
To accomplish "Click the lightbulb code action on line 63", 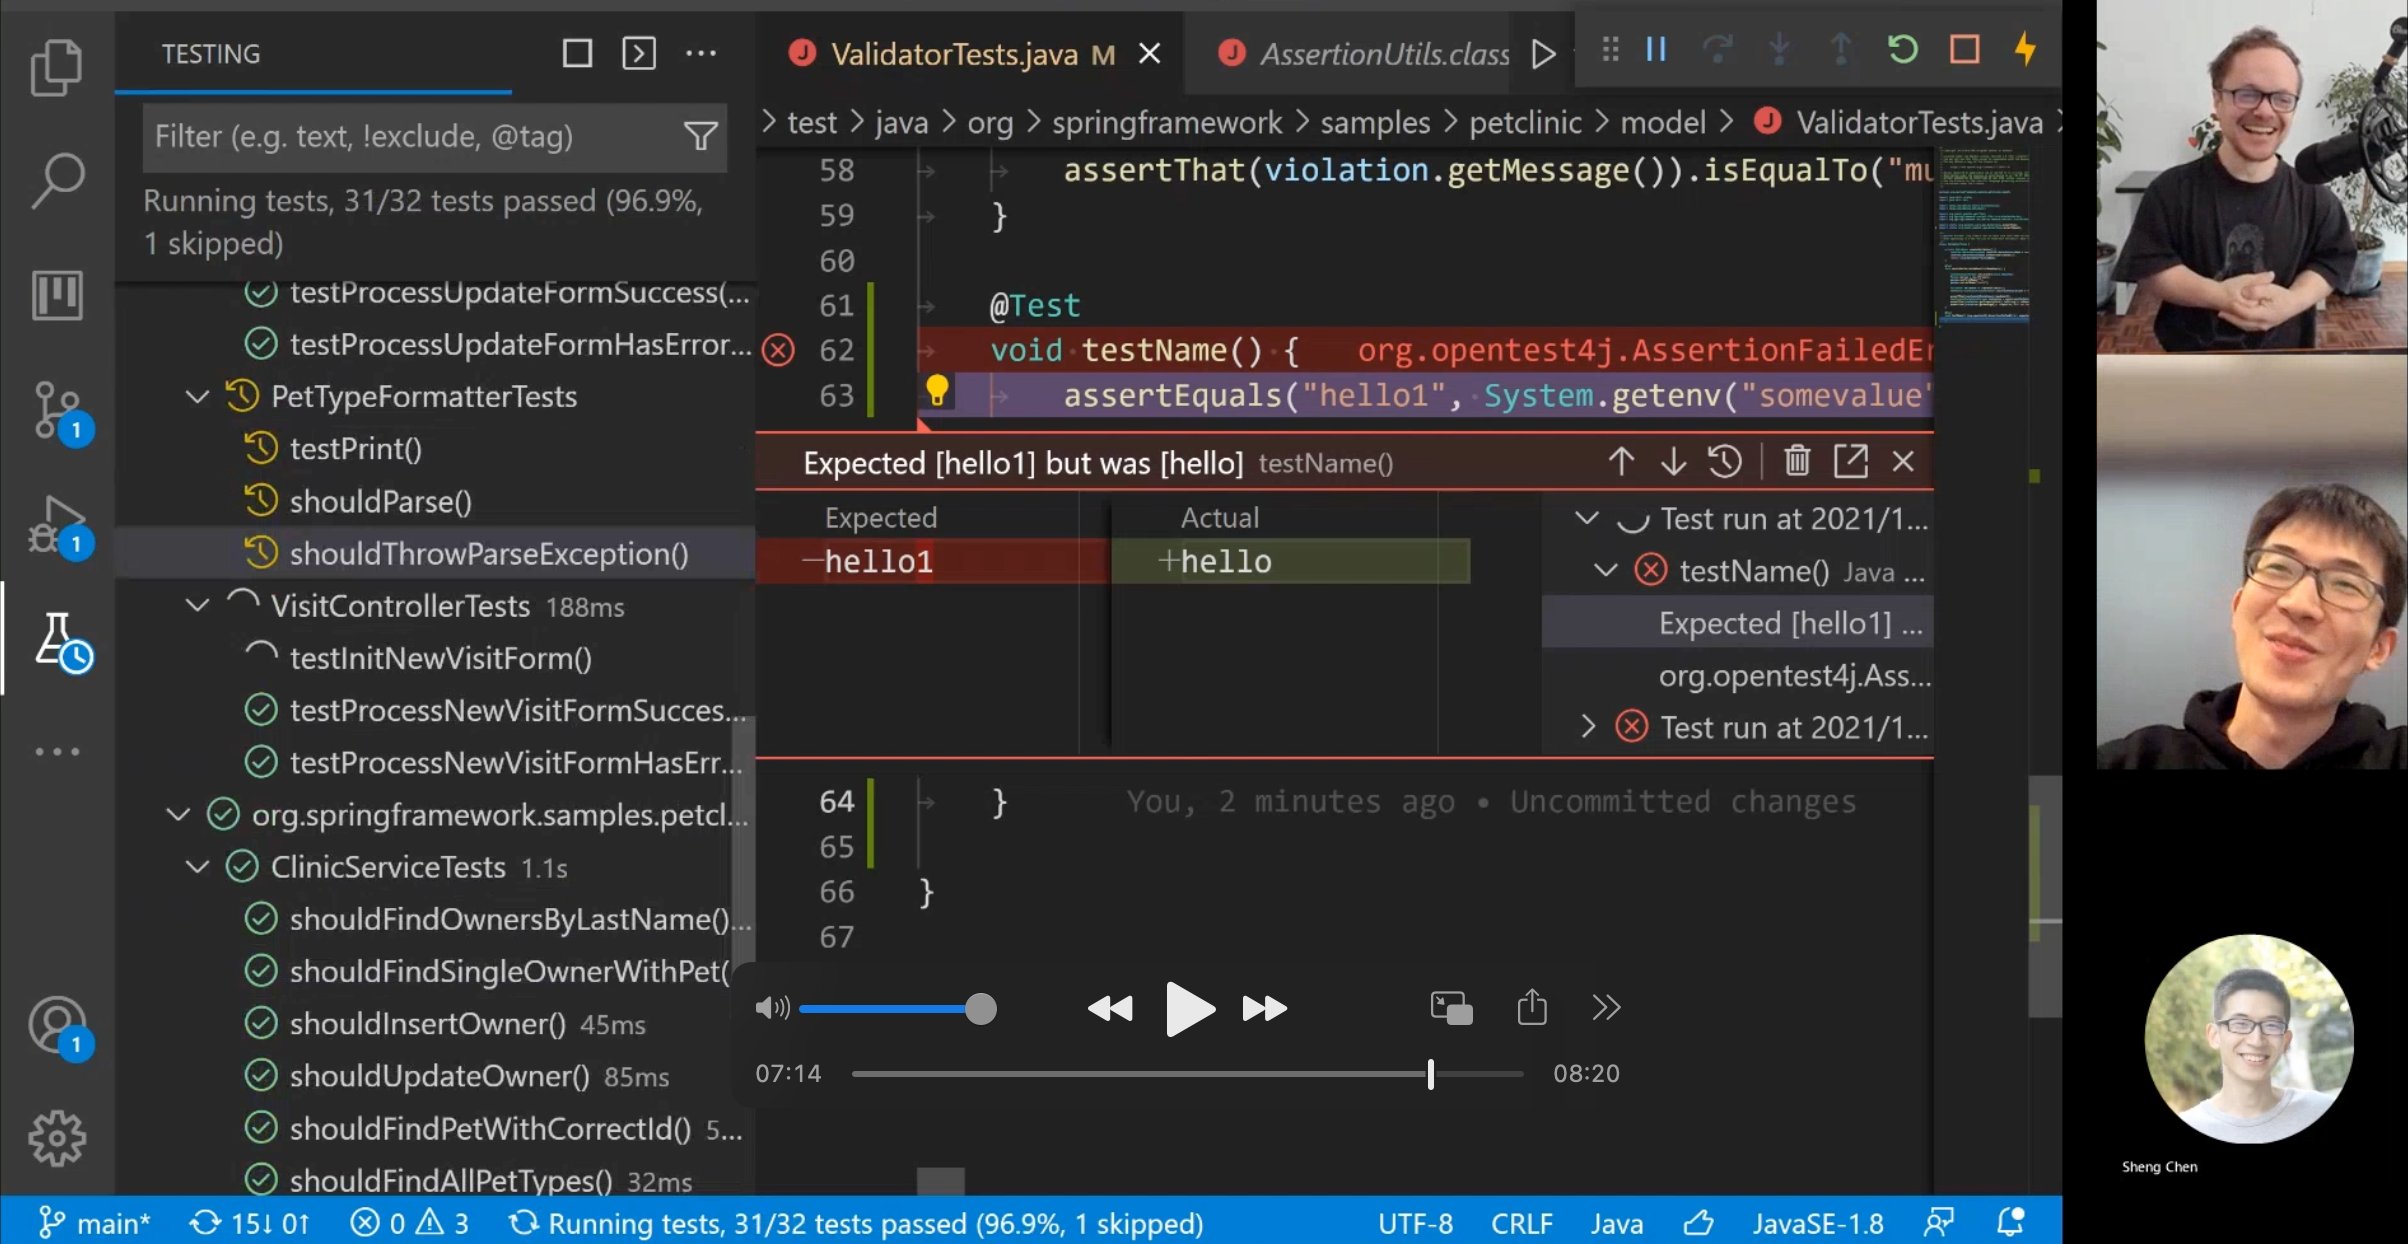I will click(x=936, y=390).
